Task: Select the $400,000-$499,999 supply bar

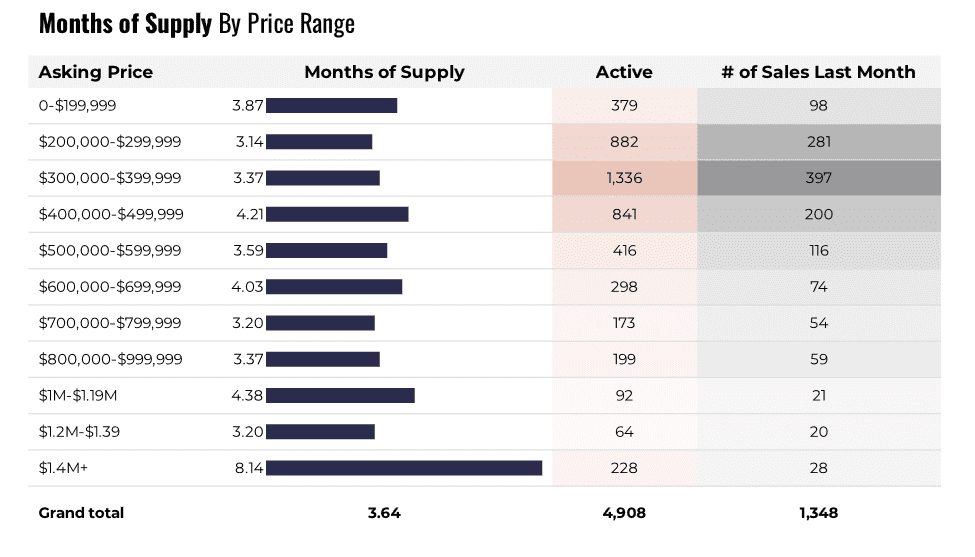Action: click(337, 214)
